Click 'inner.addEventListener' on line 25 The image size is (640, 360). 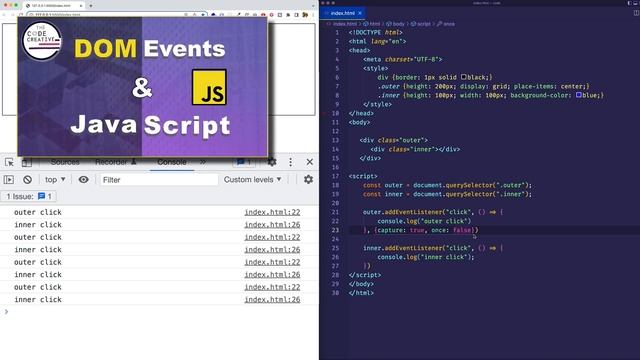[x=402, y=248]
